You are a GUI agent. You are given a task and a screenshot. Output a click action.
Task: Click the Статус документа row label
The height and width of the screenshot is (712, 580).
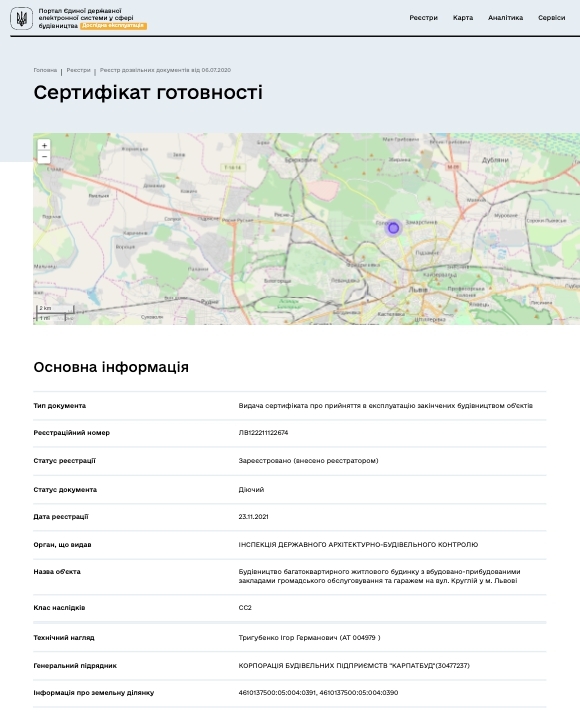(65, 490)
